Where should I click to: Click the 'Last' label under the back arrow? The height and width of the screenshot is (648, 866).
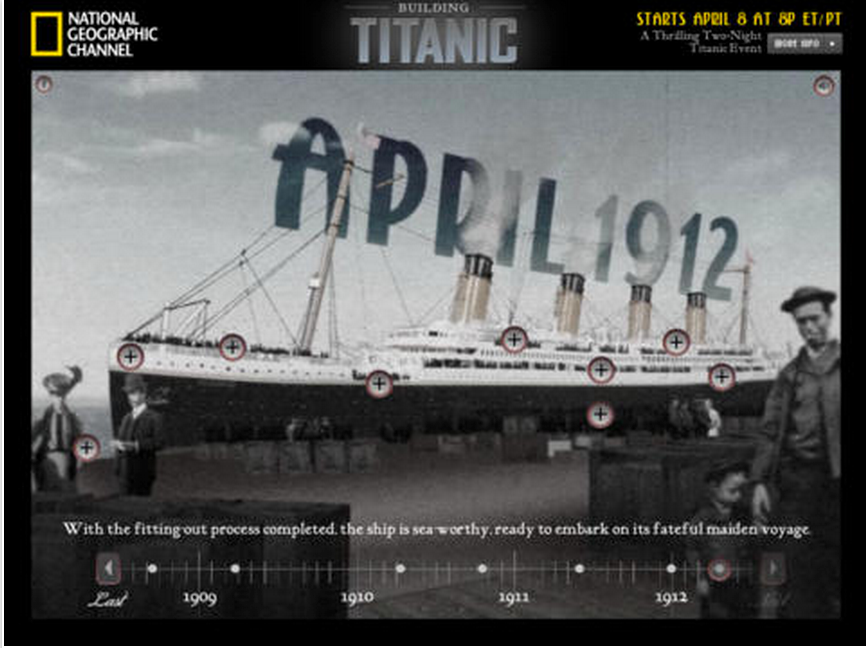108,599
